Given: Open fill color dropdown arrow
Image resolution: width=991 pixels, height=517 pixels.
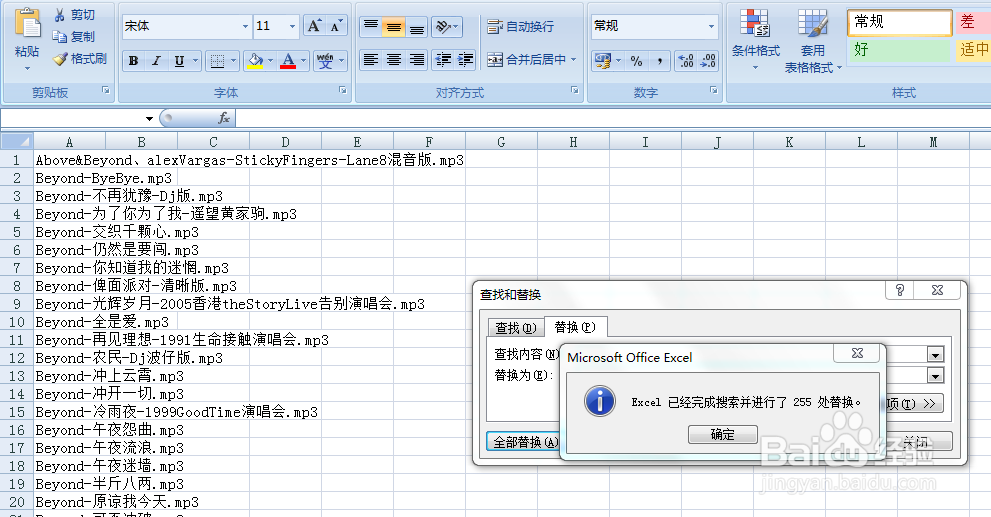Looking at the screenshot, I should coord(271,61).
